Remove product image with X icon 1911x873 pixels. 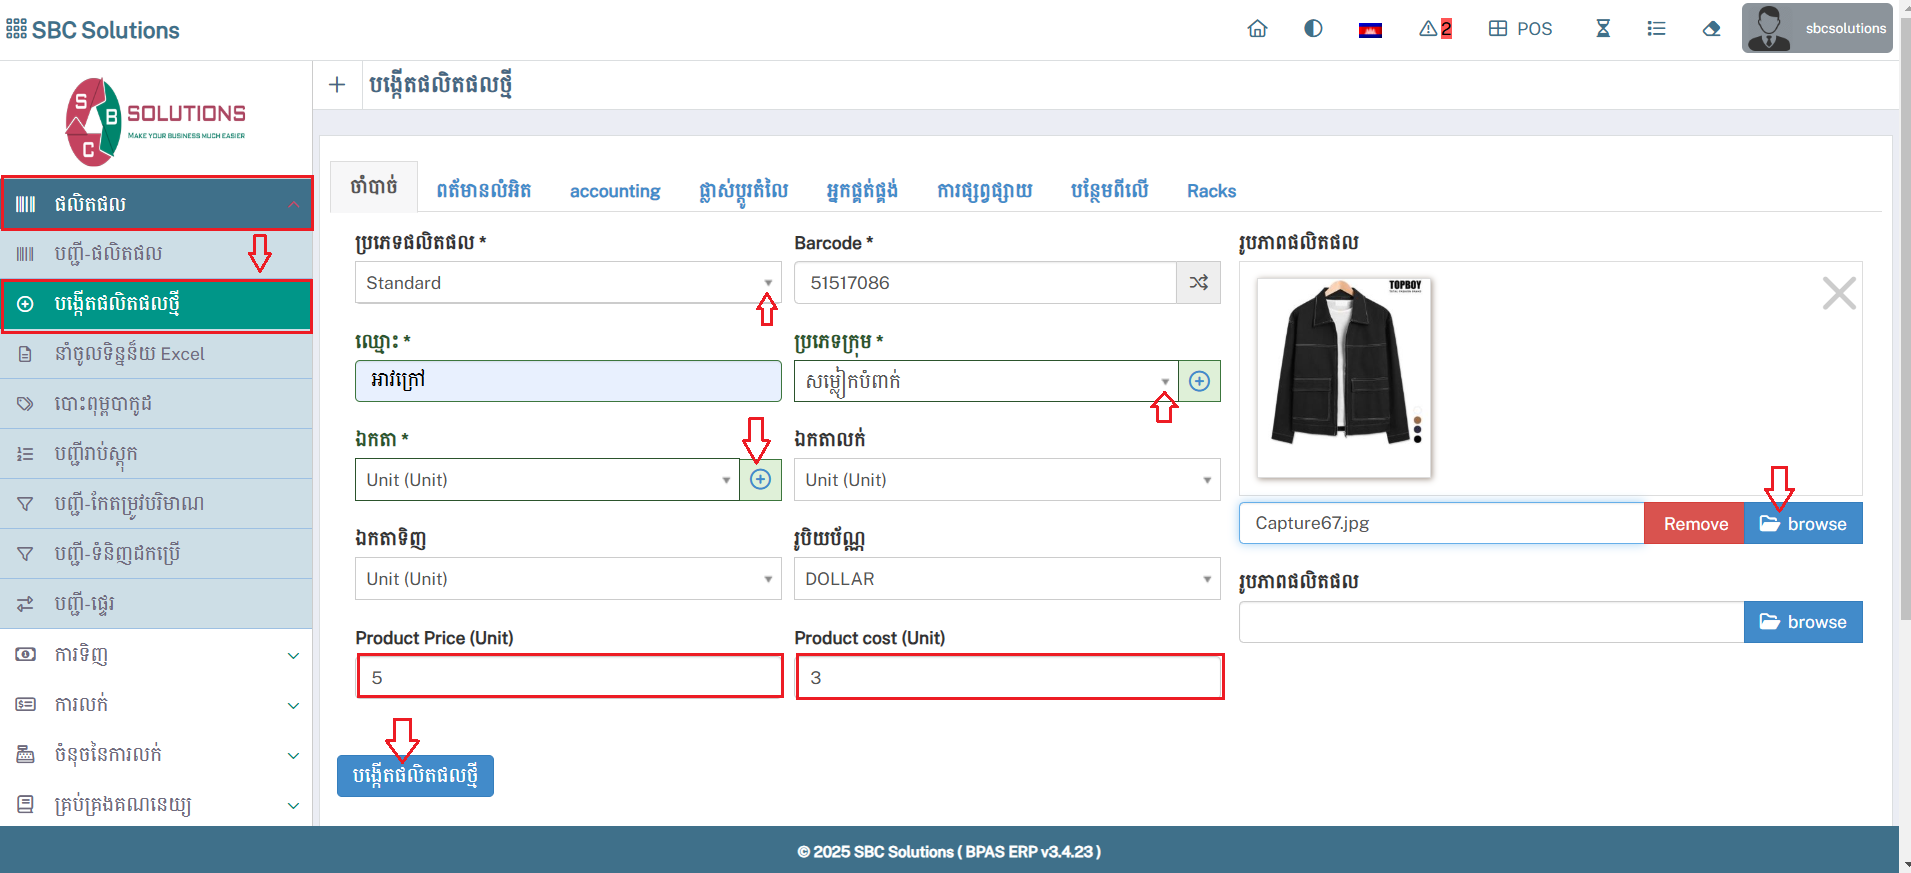(x=1838, y=294)
